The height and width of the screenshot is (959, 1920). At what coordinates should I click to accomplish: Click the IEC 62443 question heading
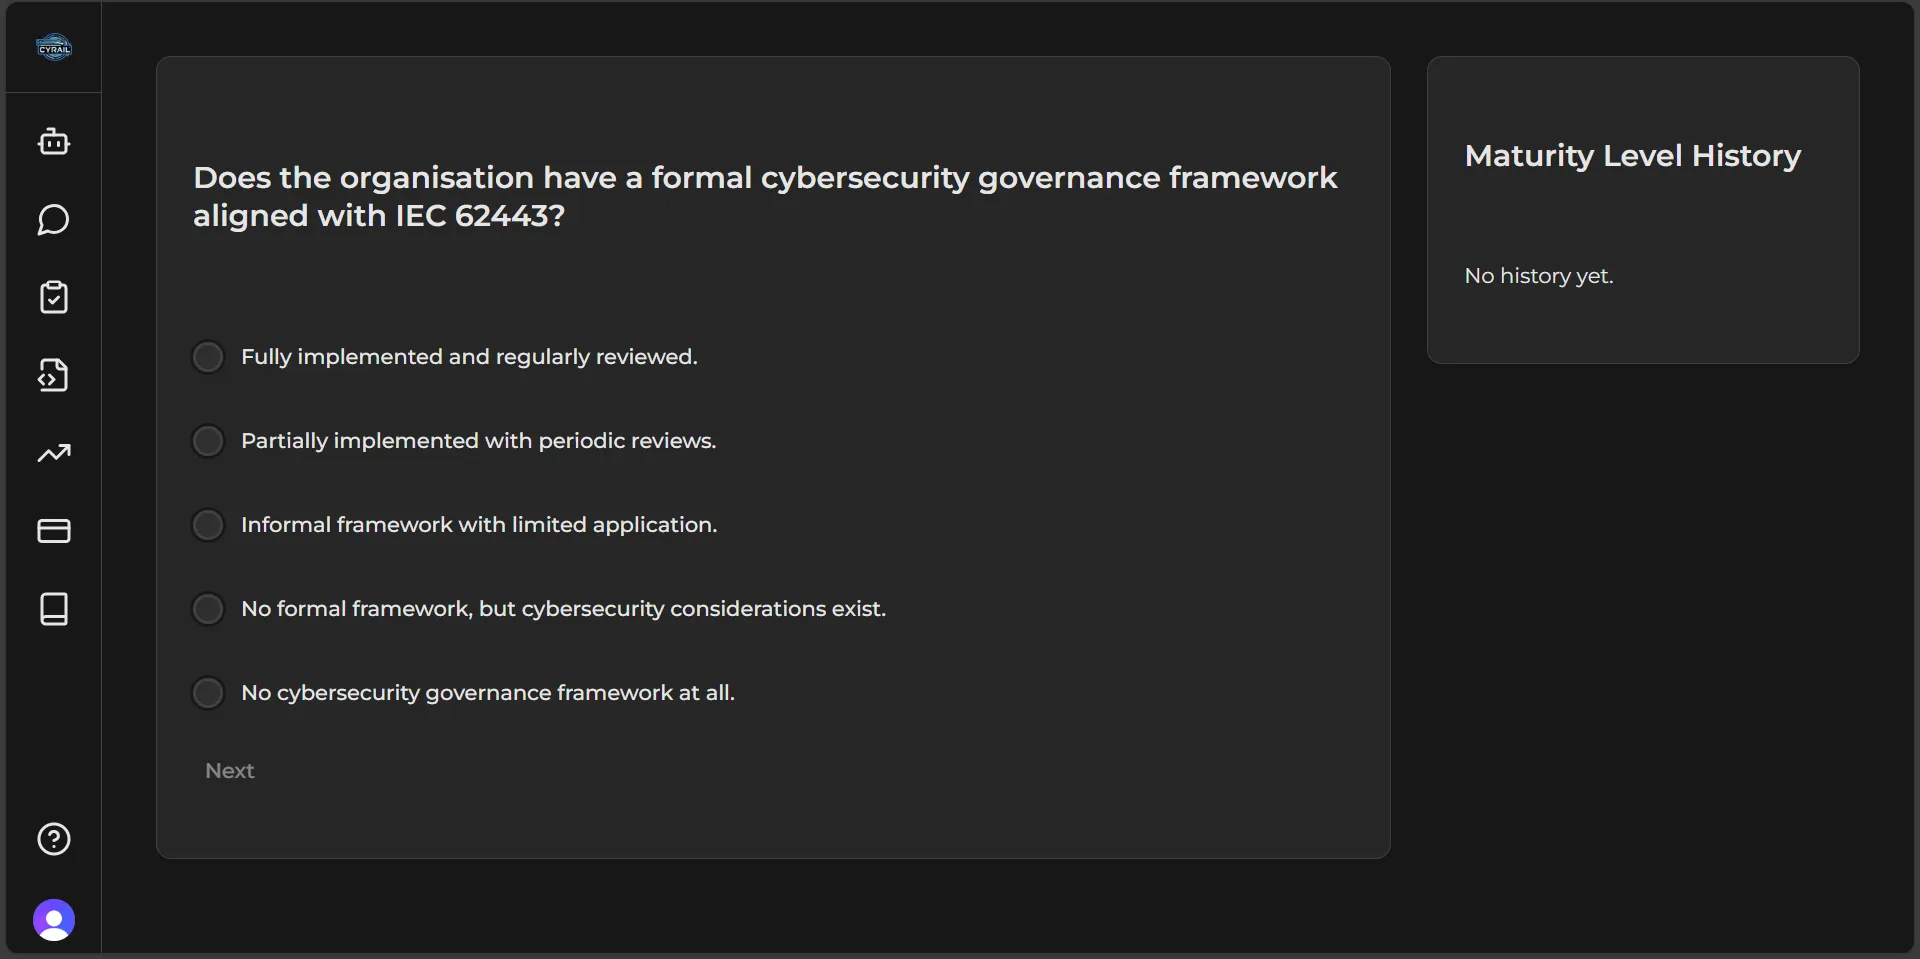(x=765, y=196)
